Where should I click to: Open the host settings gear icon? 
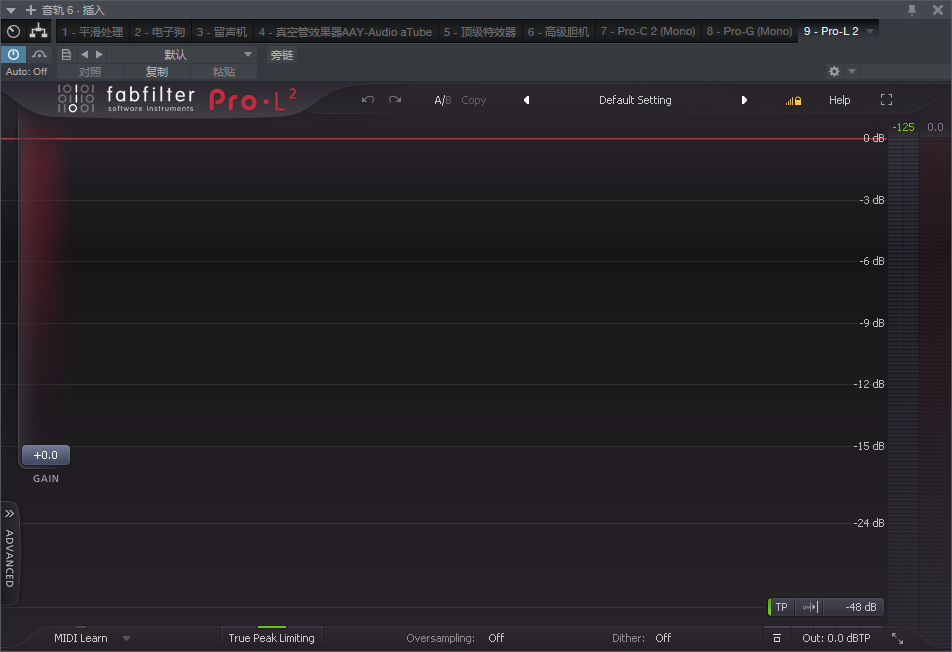click(834, 72)
